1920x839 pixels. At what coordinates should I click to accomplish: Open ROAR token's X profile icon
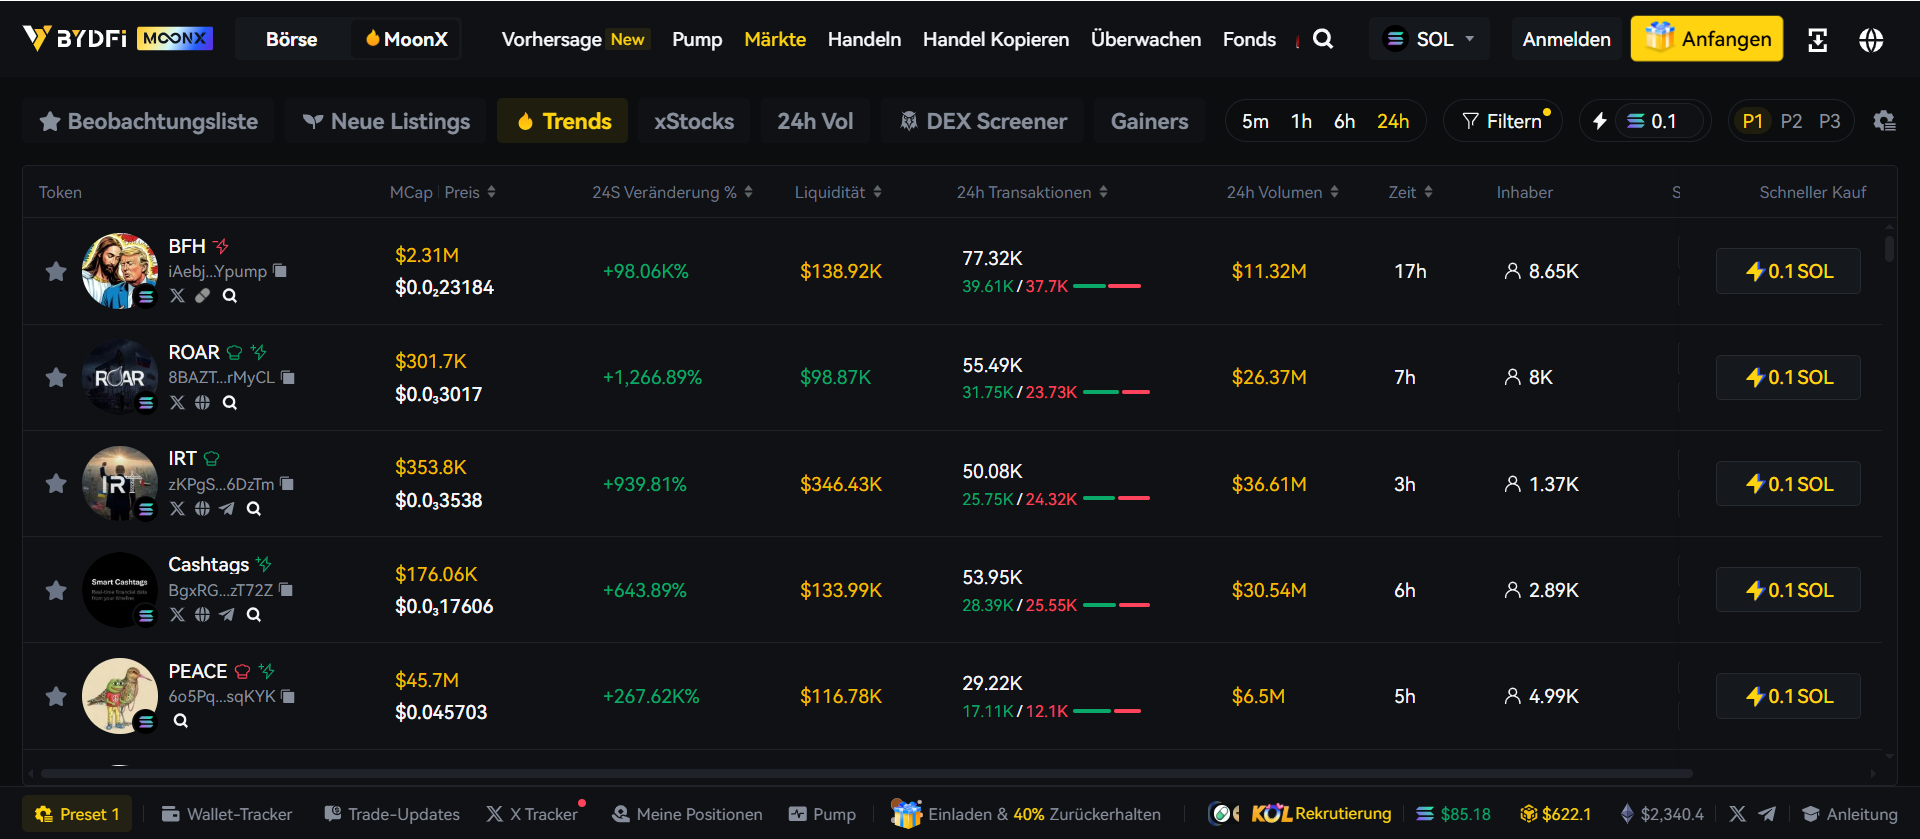tap(178, 402)
